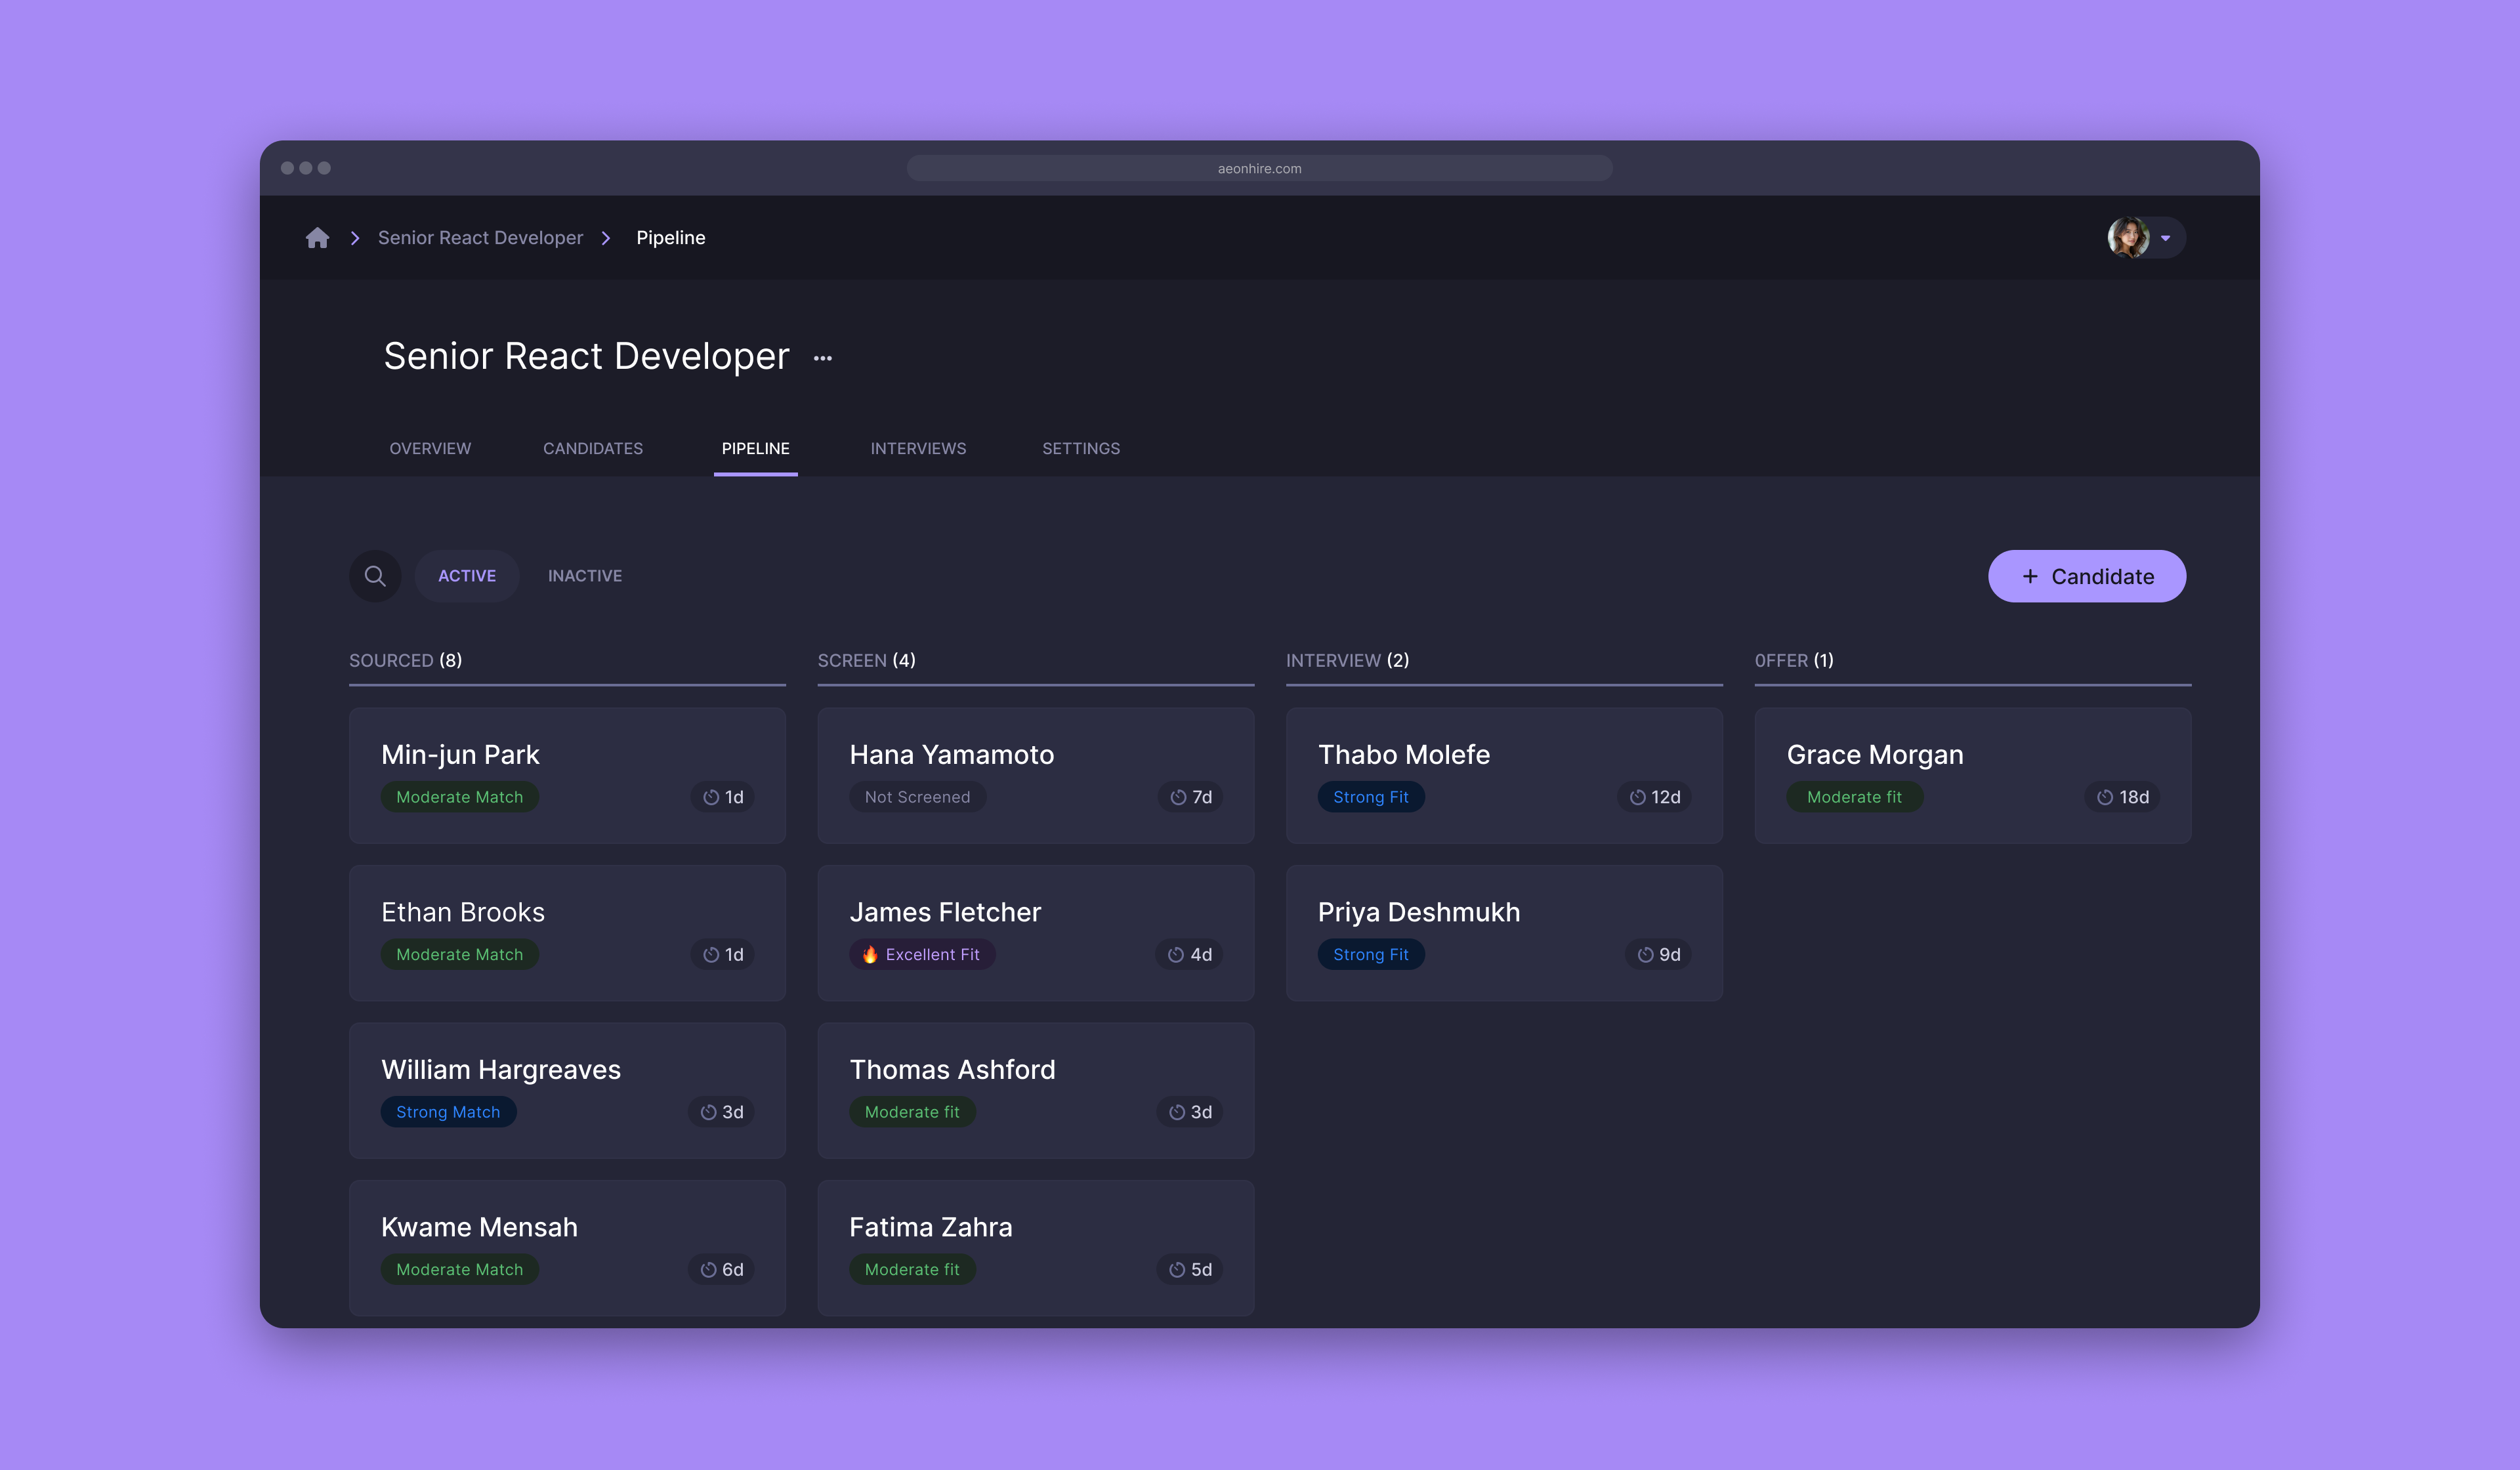The image size is (2520, 1470).
Task: Click the clock icon on Thabo Molefe card
Action: click(x=1638, y=797)
